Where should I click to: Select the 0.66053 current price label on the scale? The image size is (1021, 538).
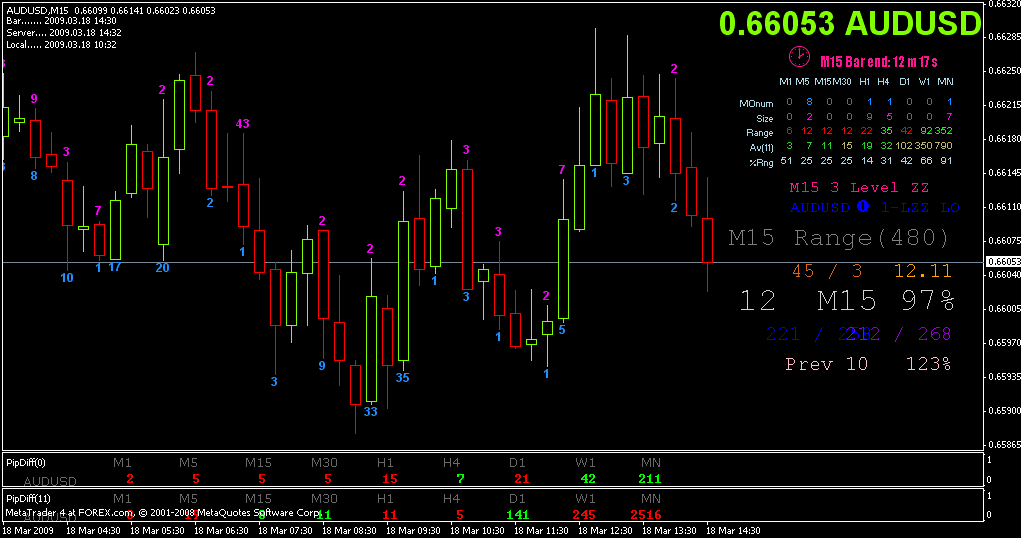[x=1003, y=262]
